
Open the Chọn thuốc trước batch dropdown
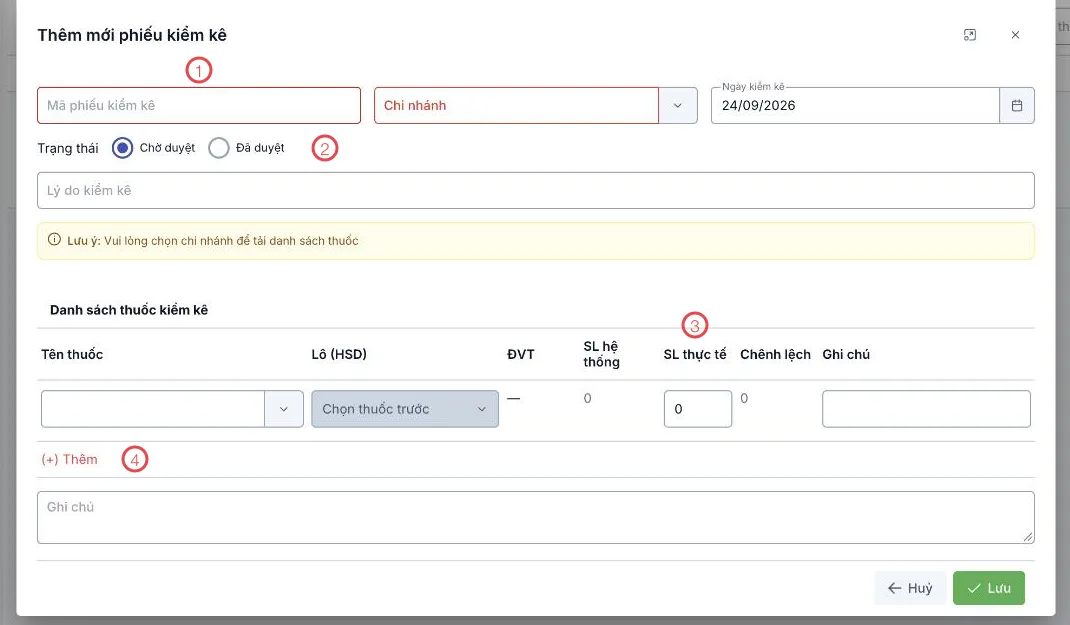[x=405, y=409]
